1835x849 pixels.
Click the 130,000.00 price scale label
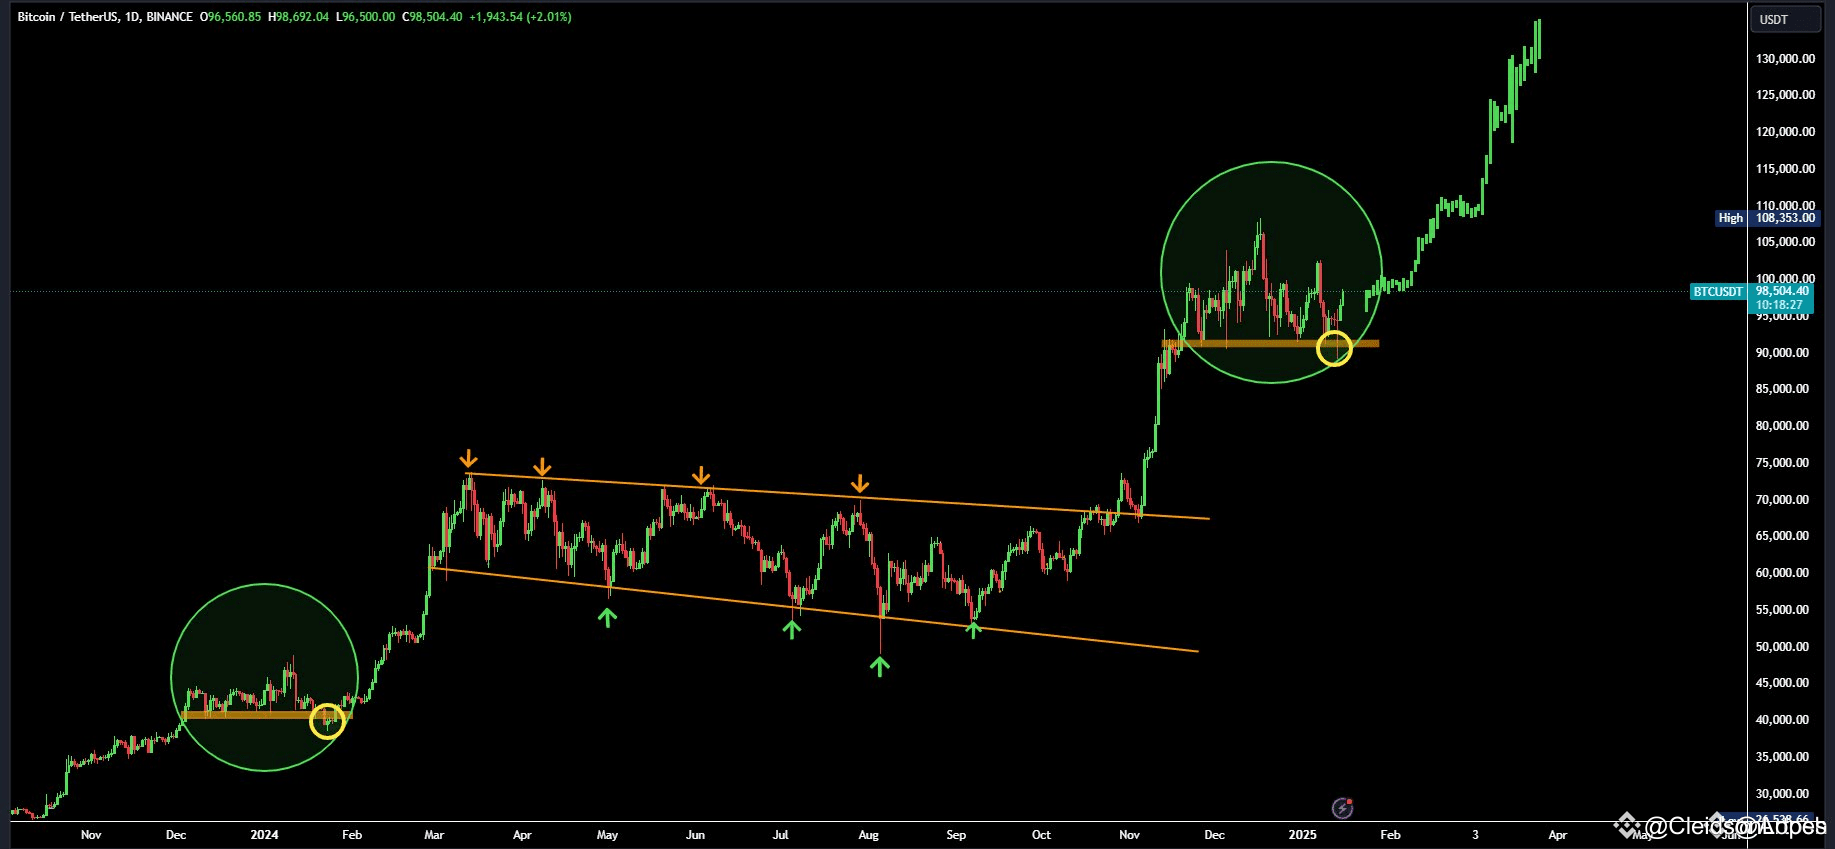[x=1785, y=59]
